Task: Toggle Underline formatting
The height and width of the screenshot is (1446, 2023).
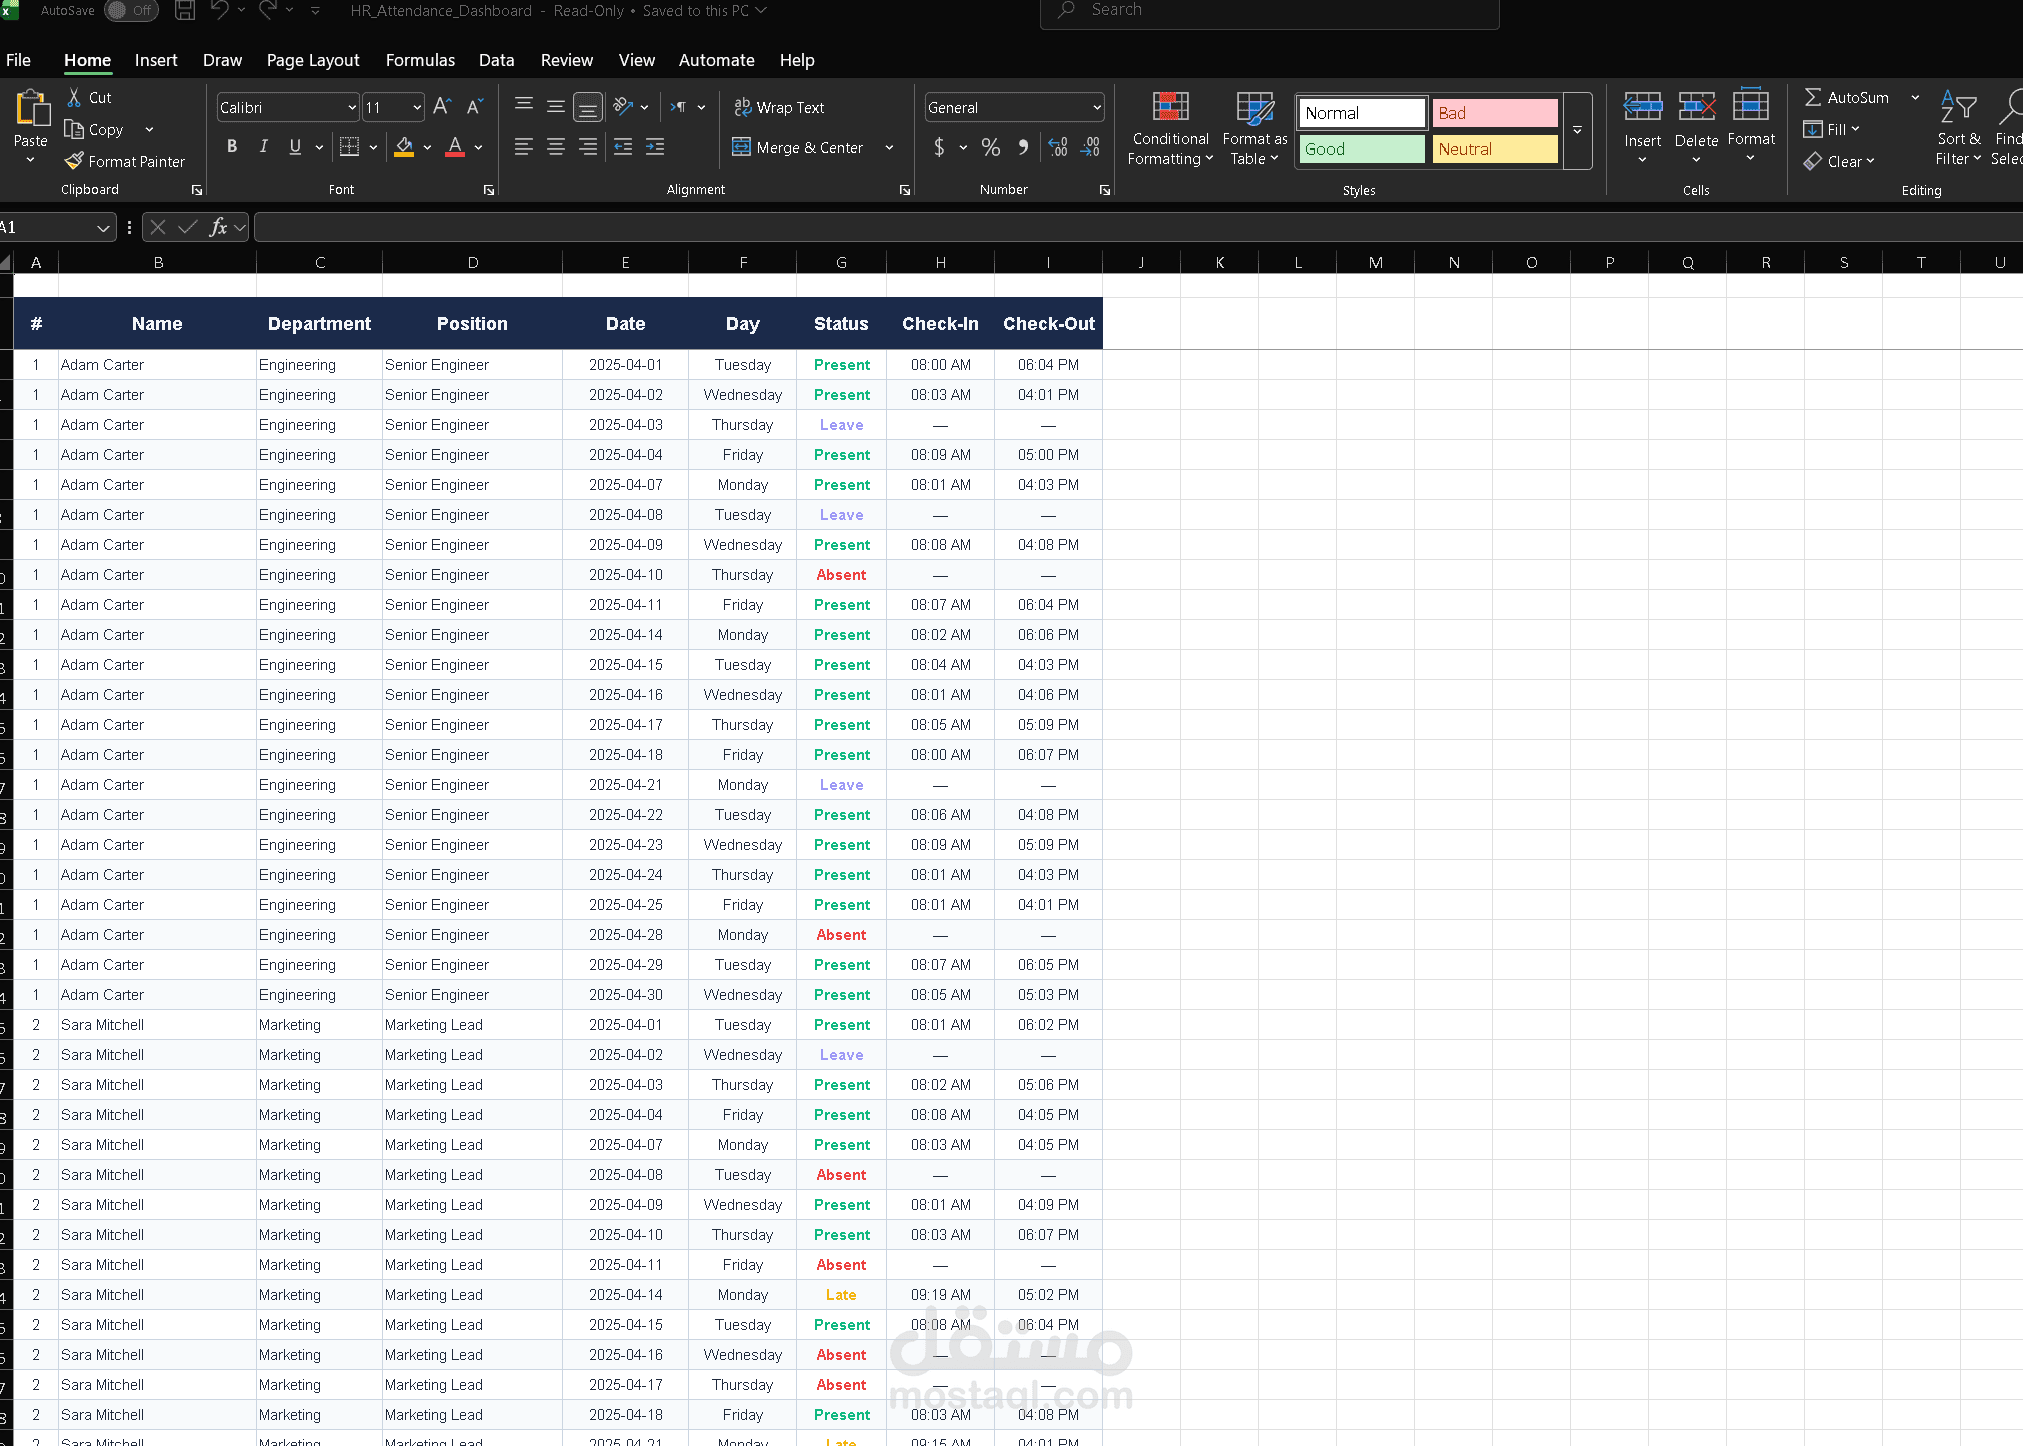Action: pos(295,146)
